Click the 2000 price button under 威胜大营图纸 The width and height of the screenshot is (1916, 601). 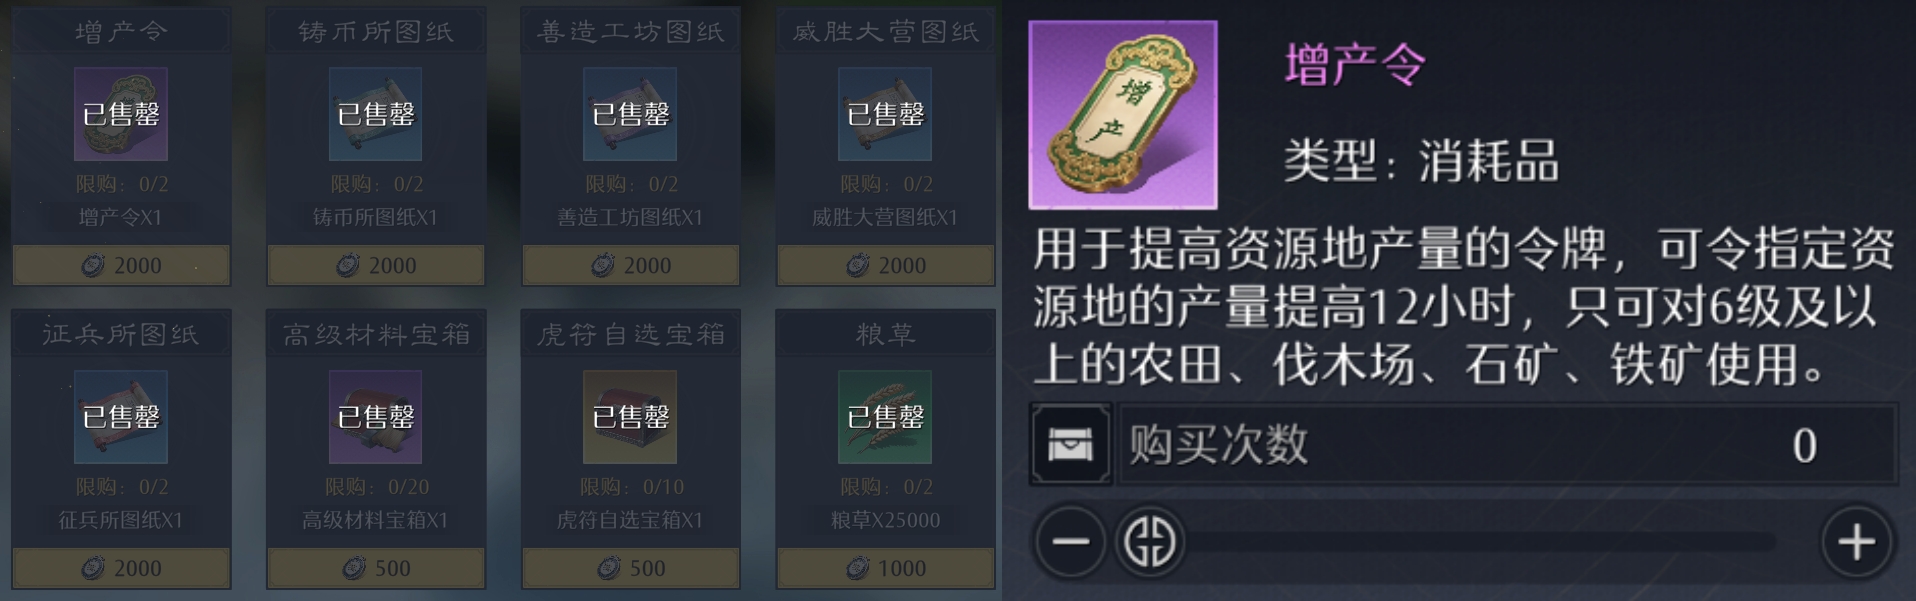click(885, 265)
